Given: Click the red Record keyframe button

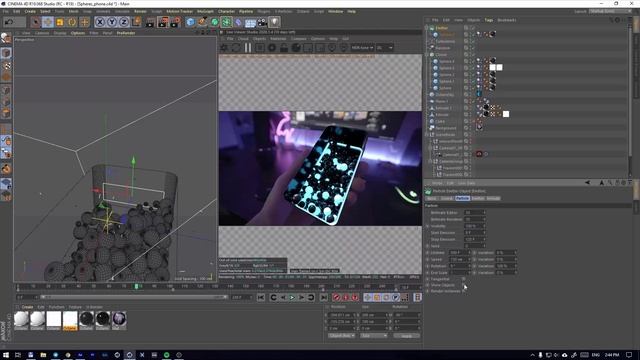Looking at the screenshot, I should [x=337, y=298].
